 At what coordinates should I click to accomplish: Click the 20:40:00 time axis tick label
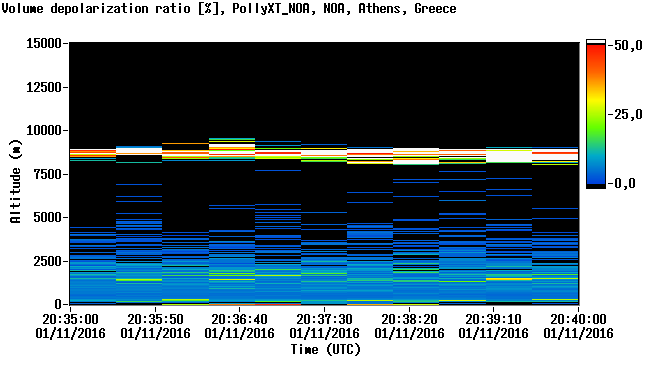click(578, 319)
